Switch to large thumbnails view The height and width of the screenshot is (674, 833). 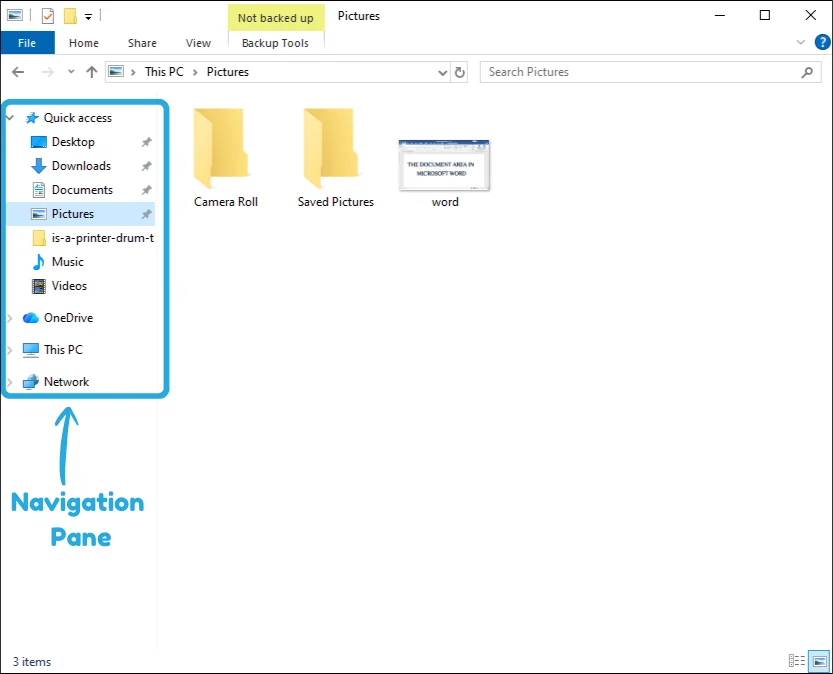pos(817,661)
